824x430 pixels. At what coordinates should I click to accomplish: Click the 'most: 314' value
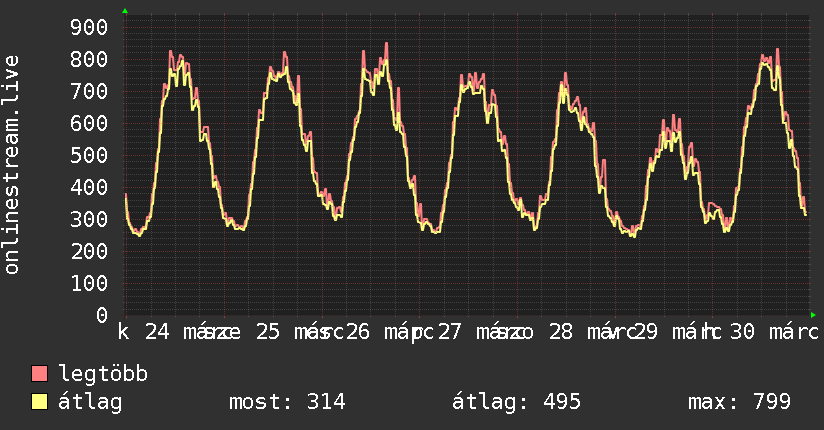pos(287,402)
